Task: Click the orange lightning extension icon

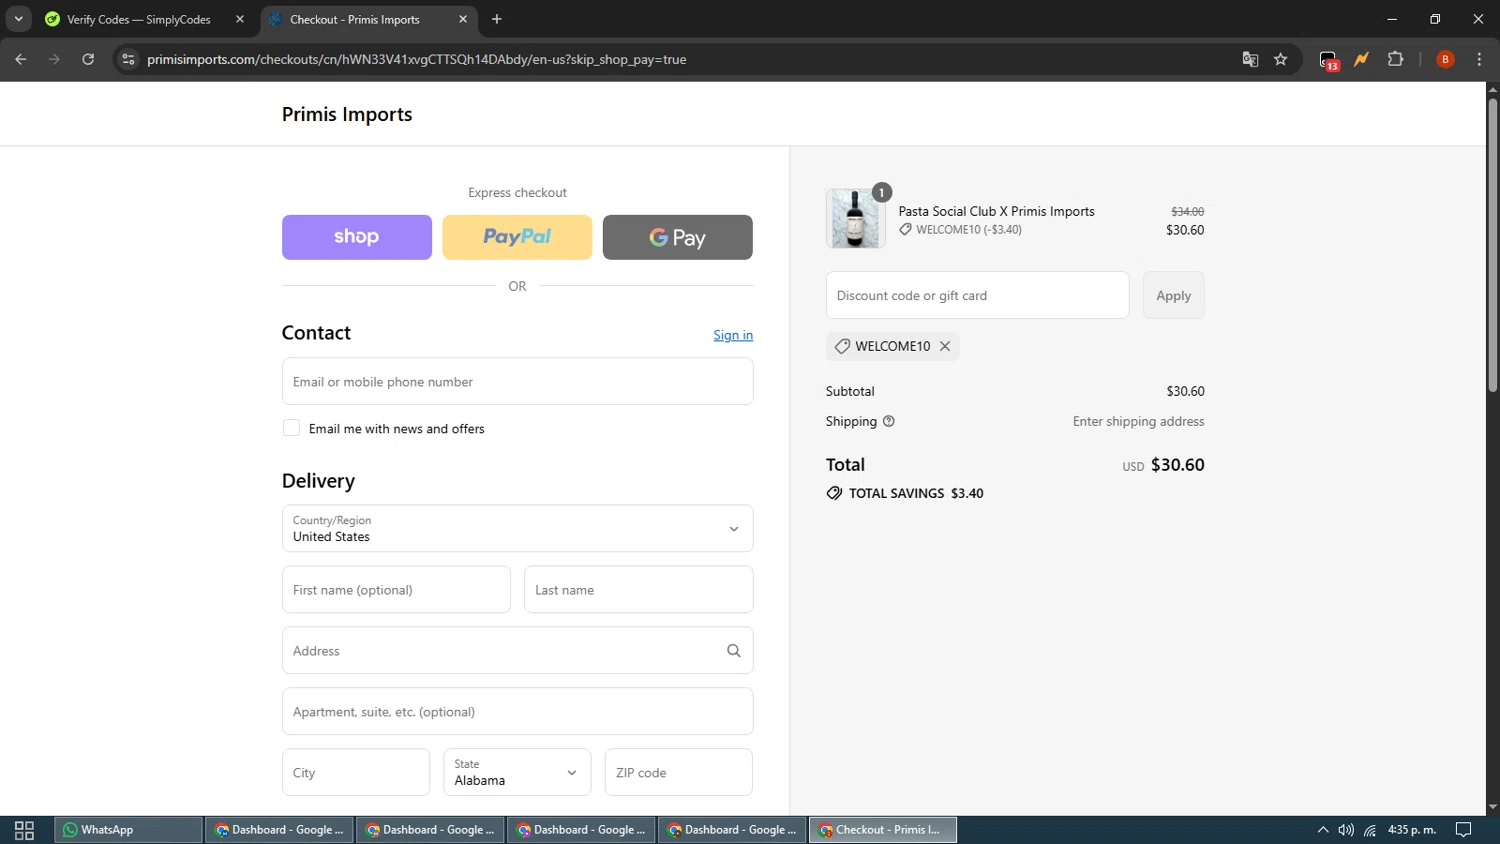Action: (x=1361, y=59)
